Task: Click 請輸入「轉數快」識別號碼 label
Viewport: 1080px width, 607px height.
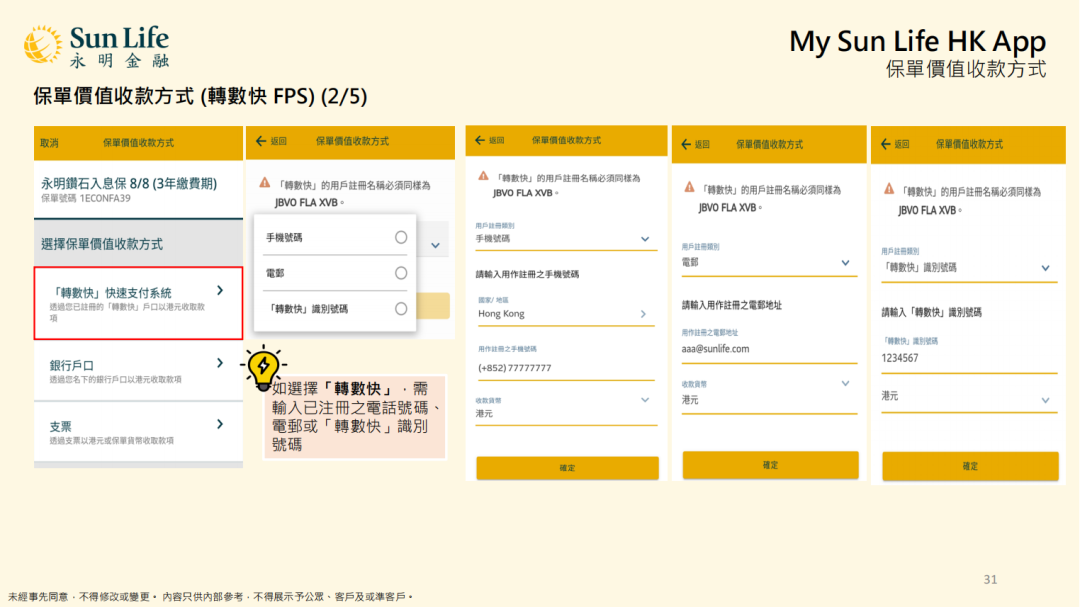Action: (x=932, y=312)
